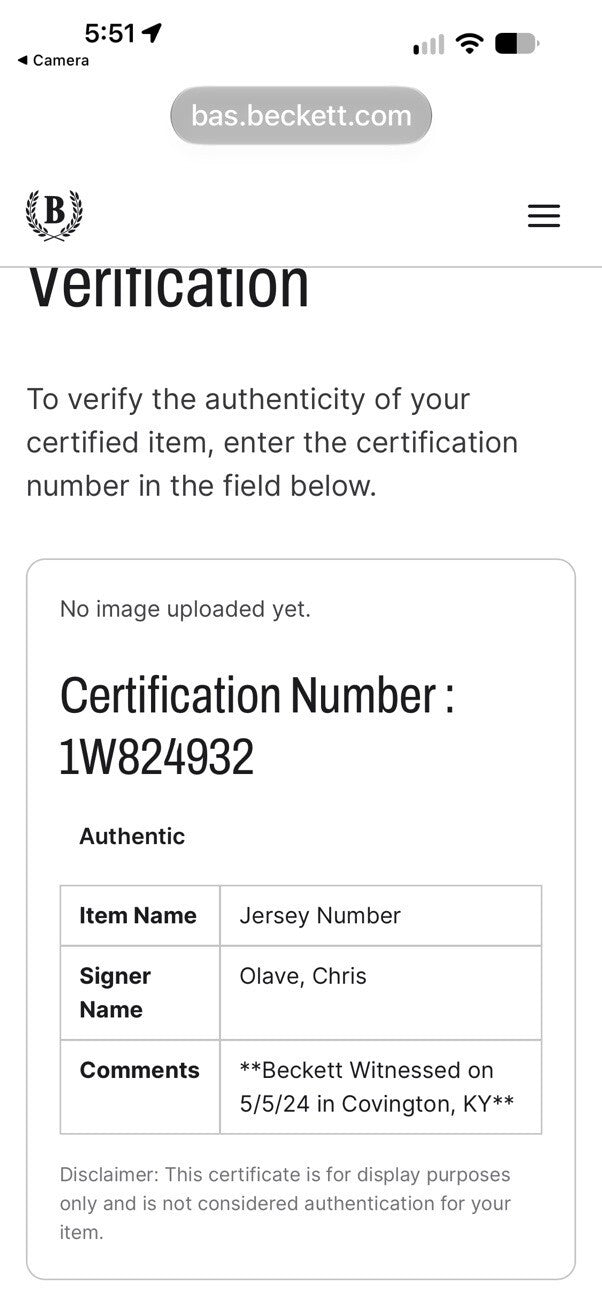Tap the certification number 1W824932

[157, 757]
